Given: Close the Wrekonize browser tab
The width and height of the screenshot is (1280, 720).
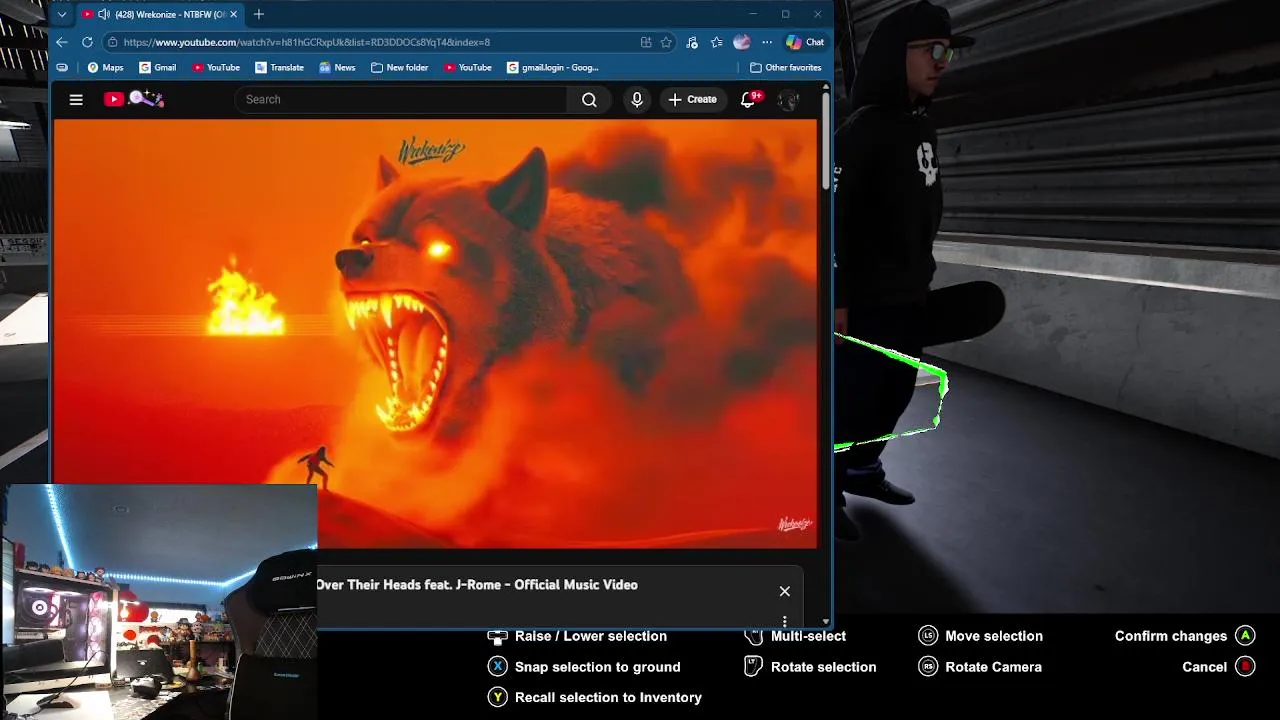Looking at the screenshot, I should [233, 14].
